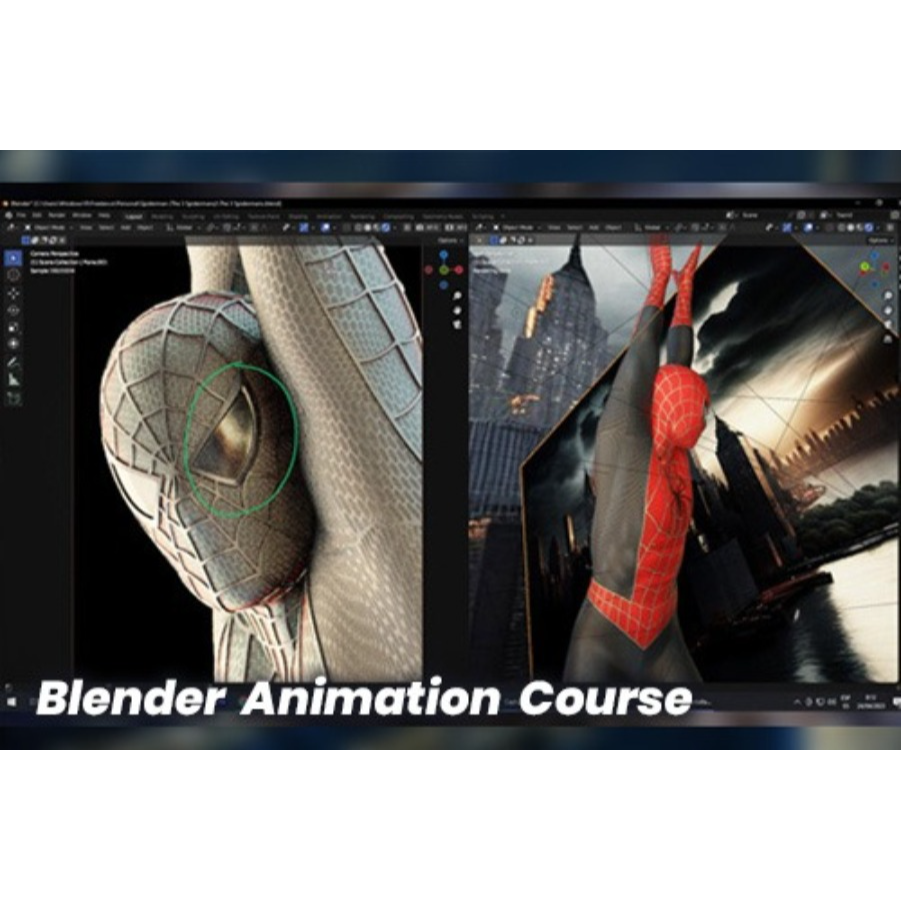Toggle the overlays button in right viewport header
901x901 pixels.
pyautogui.click(x=808, y=228)
